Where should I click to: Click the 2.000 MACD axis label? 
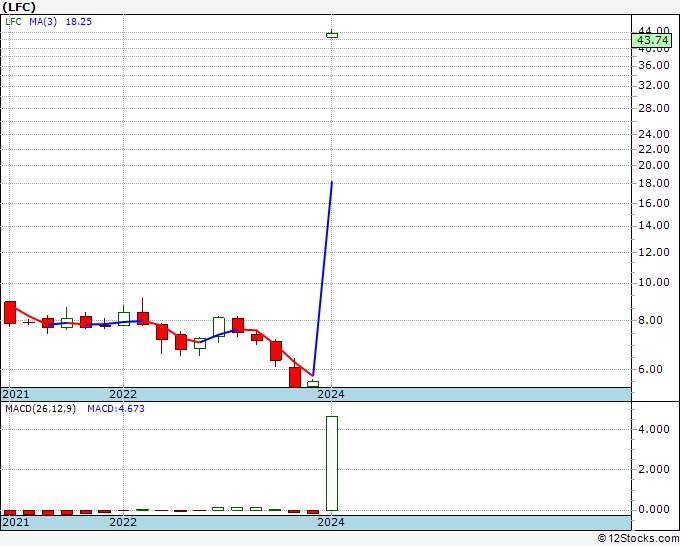coord(654,469)
